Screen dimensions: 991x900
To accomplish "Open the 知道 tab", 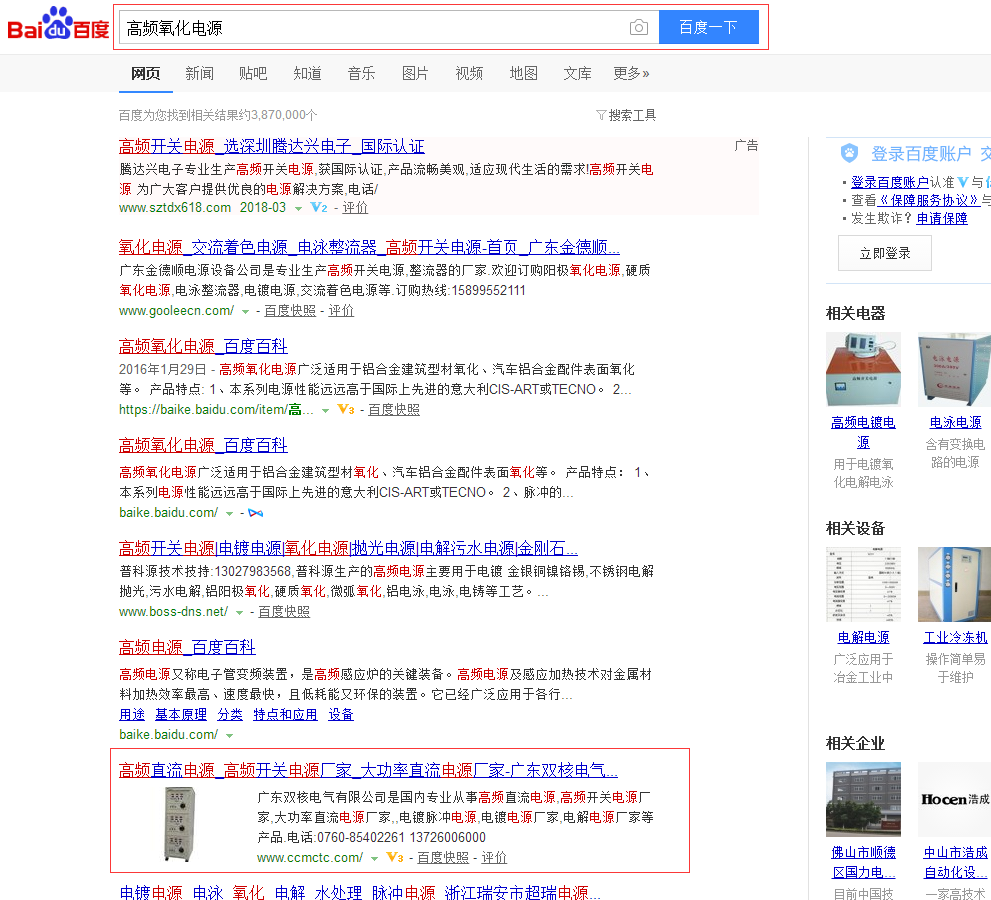I will (307, 73).
